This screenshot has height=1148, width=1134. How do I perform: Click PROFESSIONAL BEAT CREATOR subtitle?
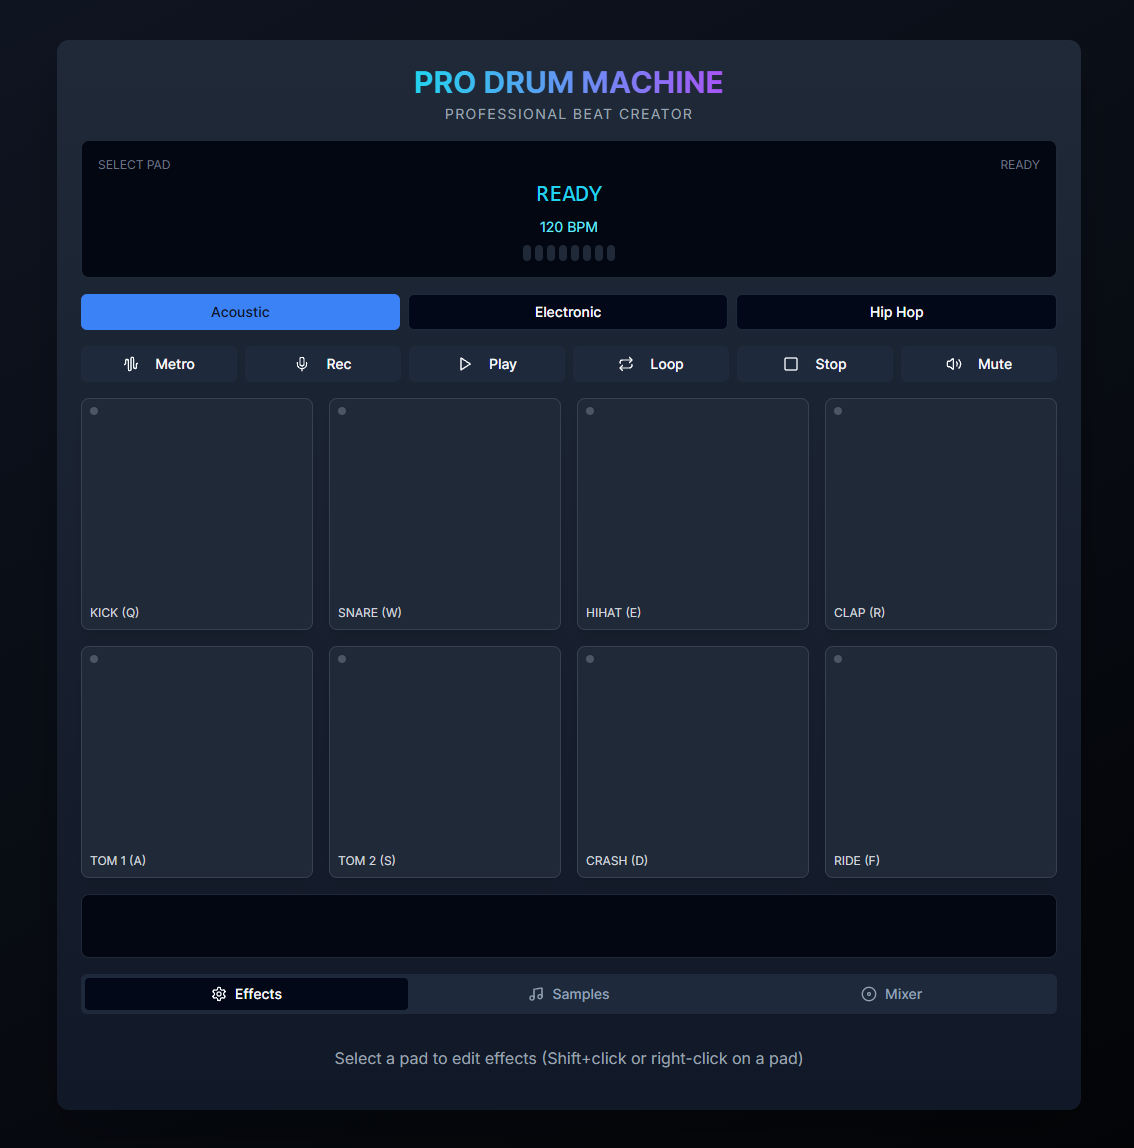569,114
